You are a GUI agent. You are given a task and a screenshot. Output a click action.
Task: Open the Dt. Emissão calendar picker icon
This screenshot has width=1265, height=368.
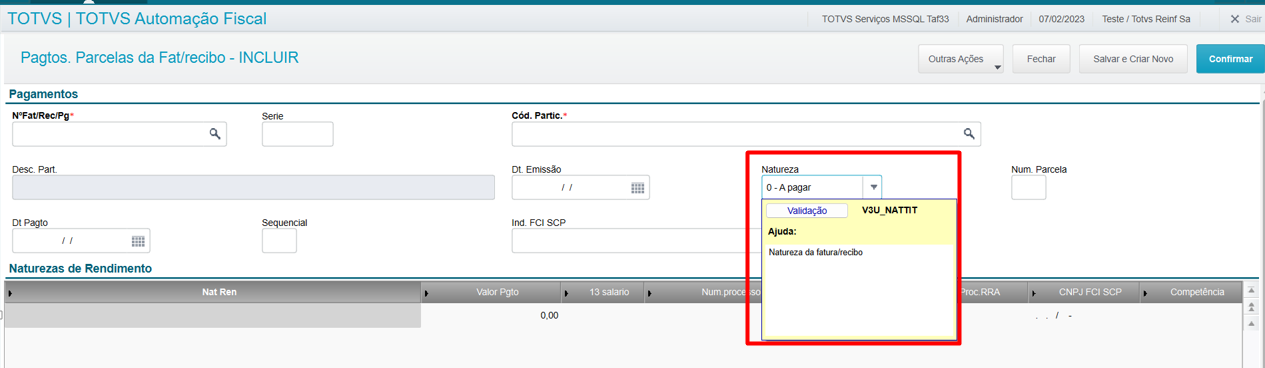tap(637, 187)
